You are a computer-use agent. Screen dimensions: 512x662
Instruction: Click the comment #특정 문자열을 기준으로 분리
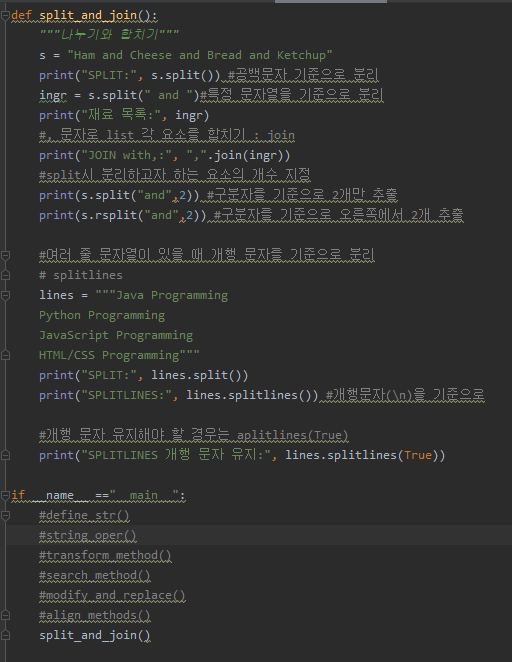coord(291,95)
